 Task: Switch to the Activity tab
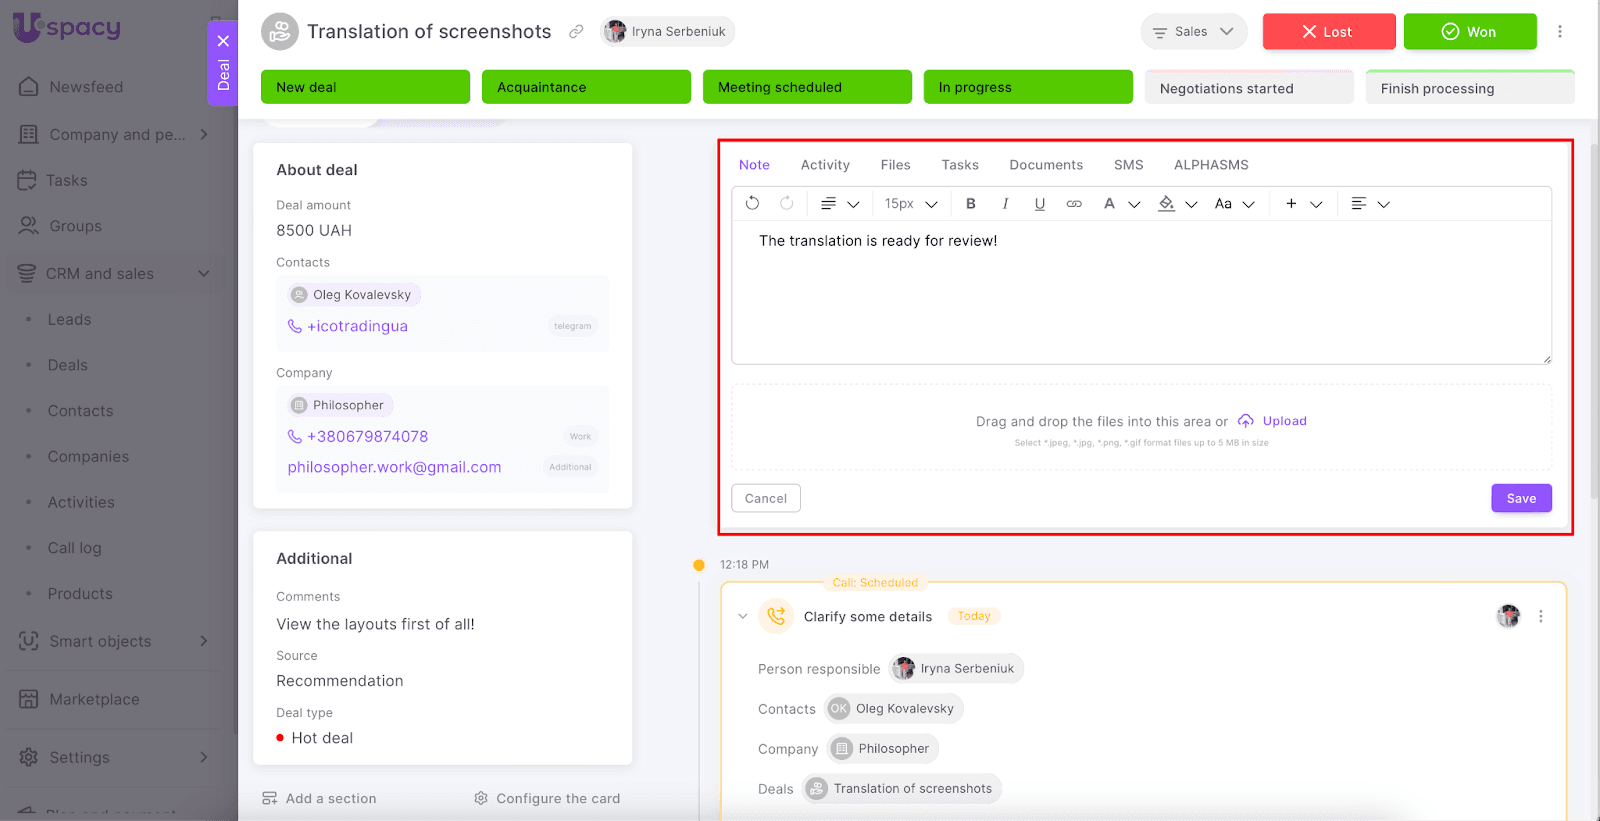[x=825, y=165]
